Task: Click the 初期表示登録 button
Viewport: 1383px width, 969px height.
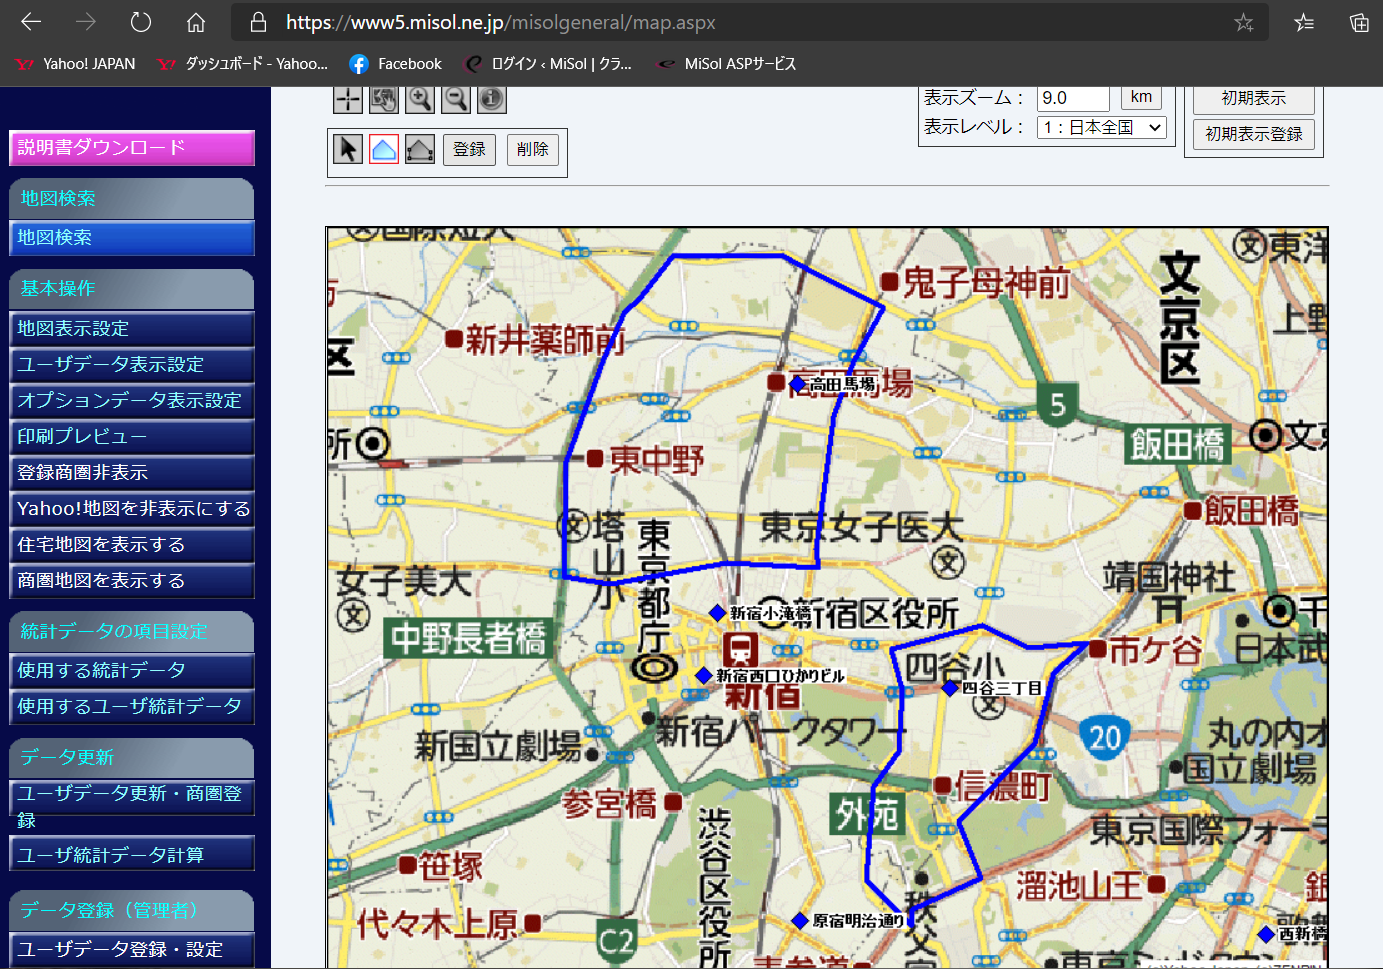Action: (x=1253, y=134)
